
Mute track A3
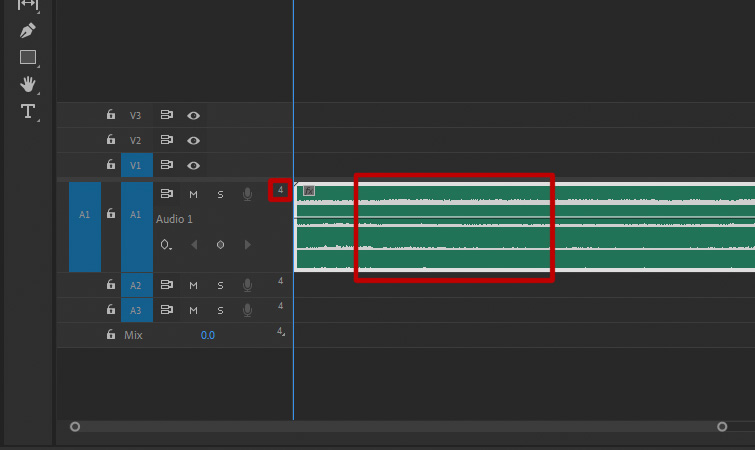(193, 310)
